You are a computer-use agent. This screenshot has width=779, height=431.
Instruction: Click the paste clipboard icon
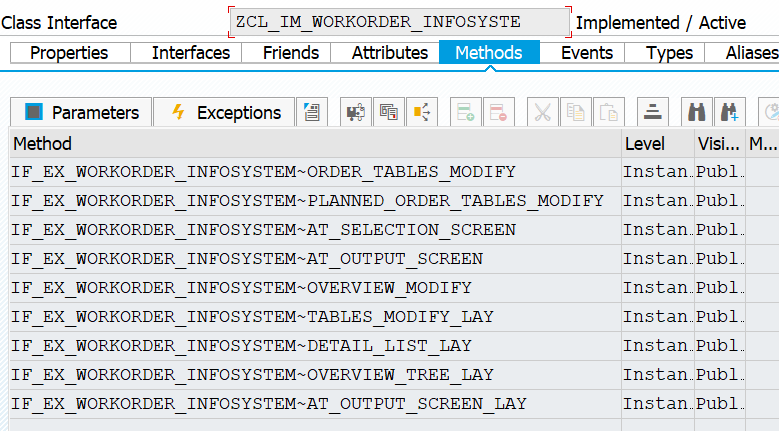click(x=609, y=112)
